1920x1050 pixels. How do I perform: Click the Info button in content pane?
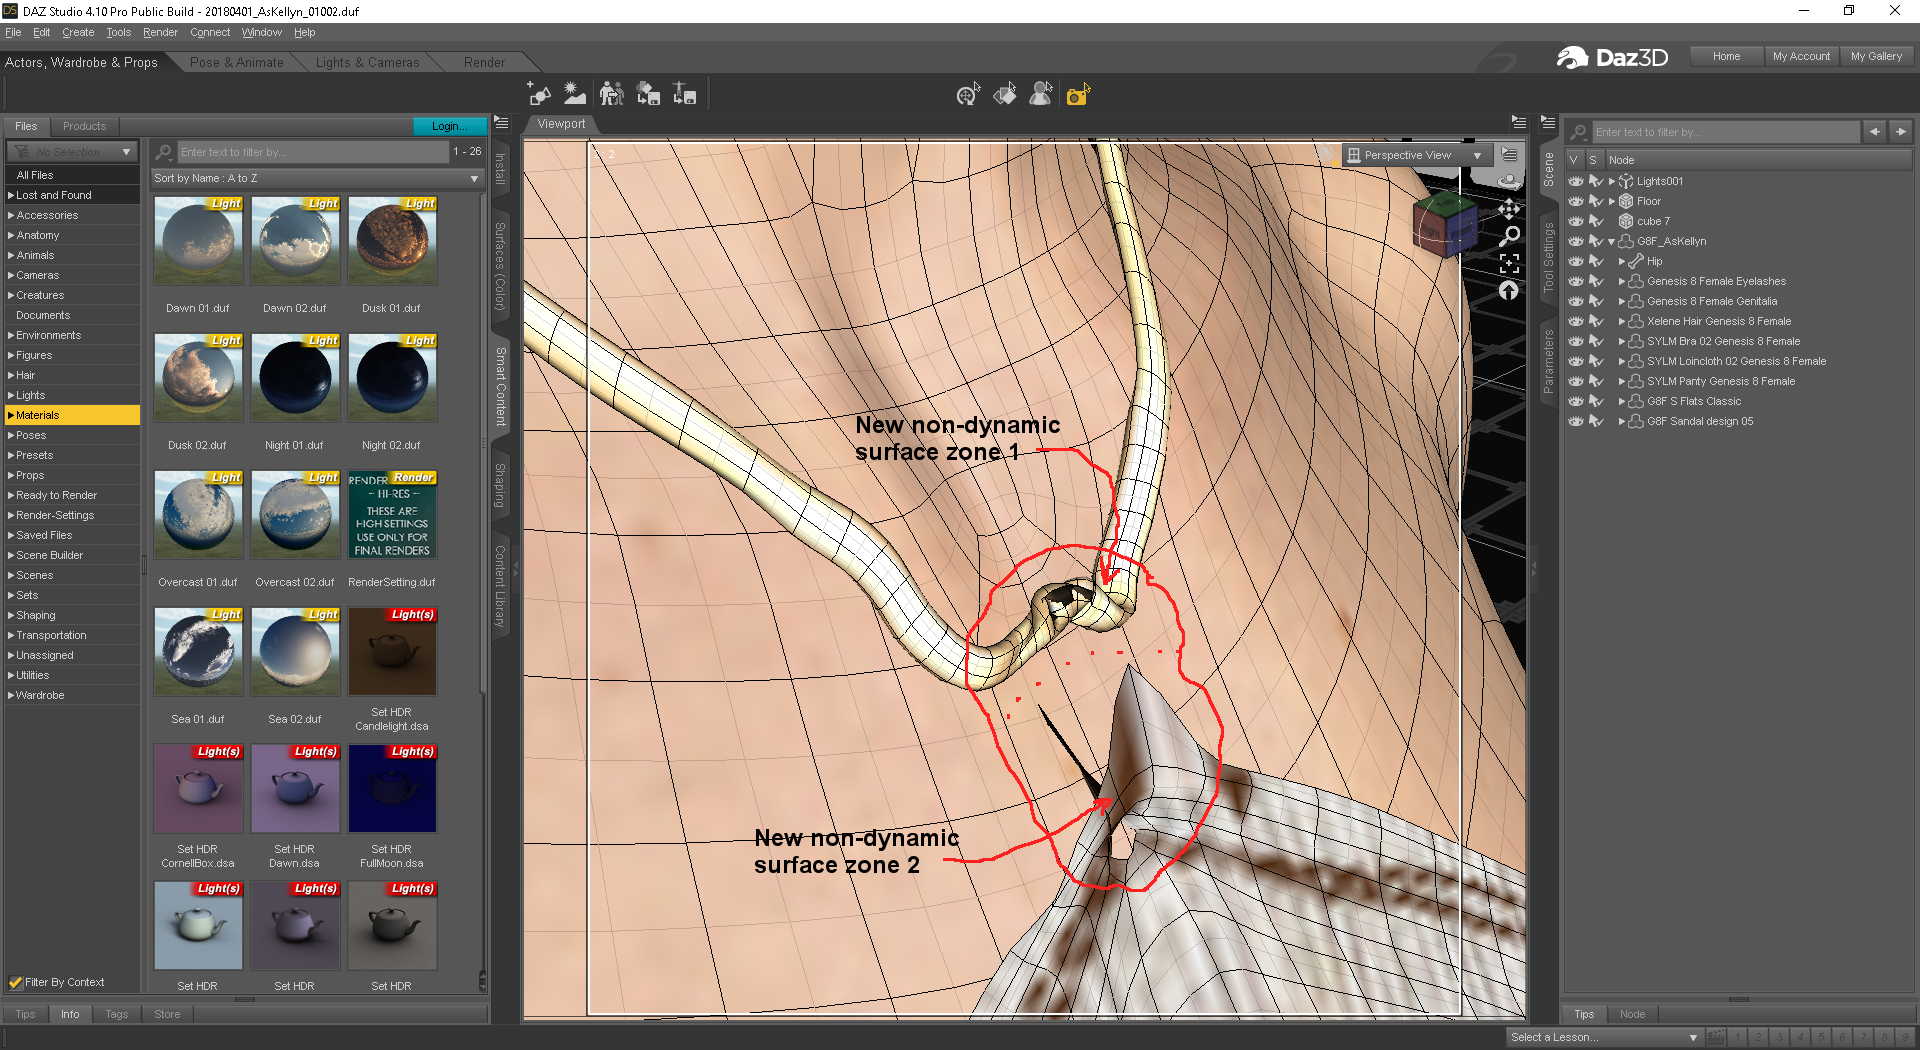pyautogui.click(x=70, y=1014)
